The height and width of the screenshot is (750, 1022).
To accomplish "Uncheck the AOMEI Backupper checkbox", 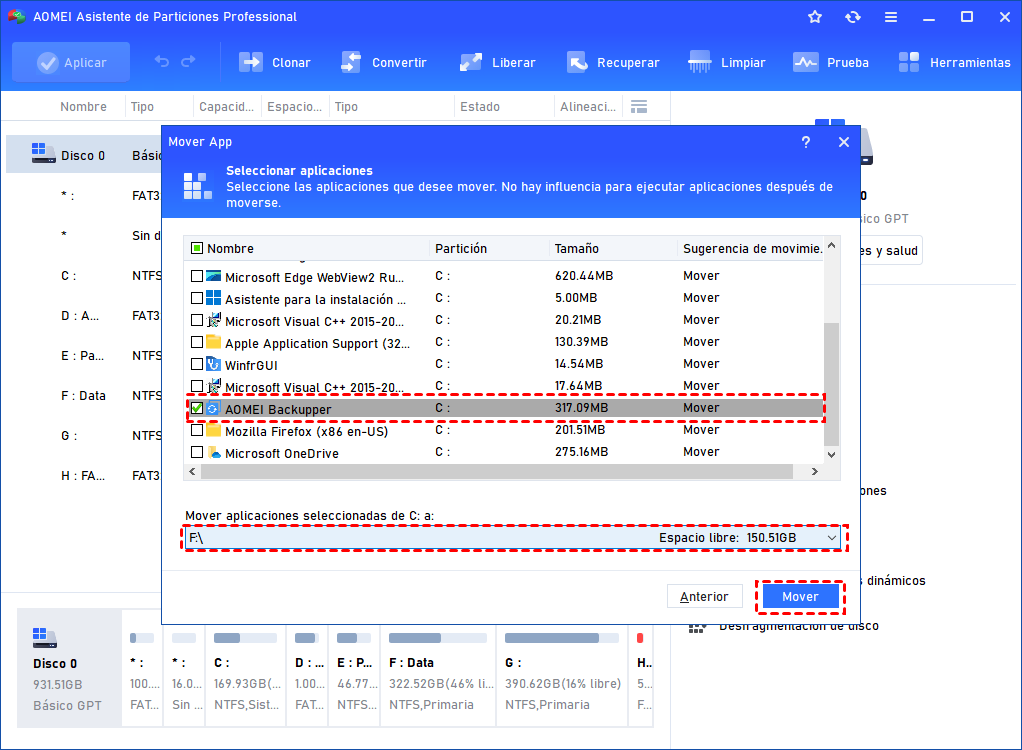I will point(197,409).
